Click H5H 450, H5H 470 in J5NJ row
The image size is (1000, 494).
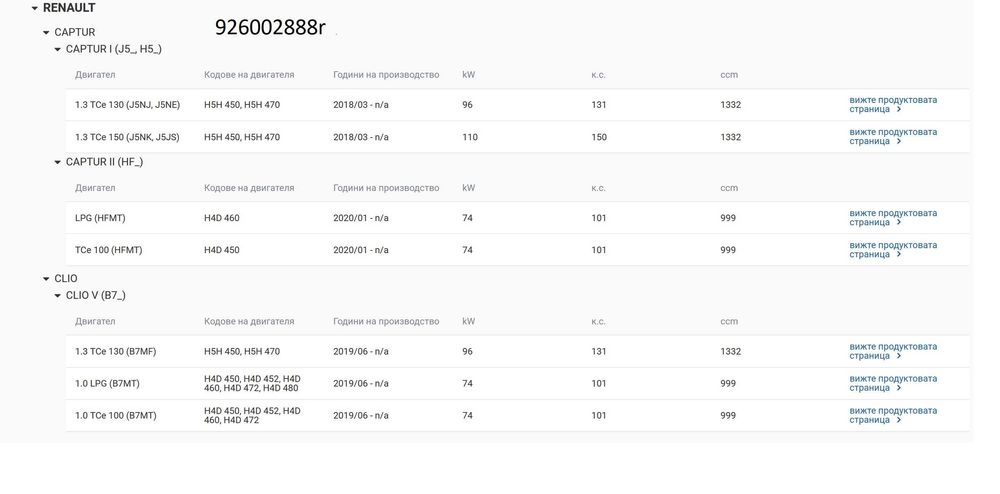click(x=242, y=105)
